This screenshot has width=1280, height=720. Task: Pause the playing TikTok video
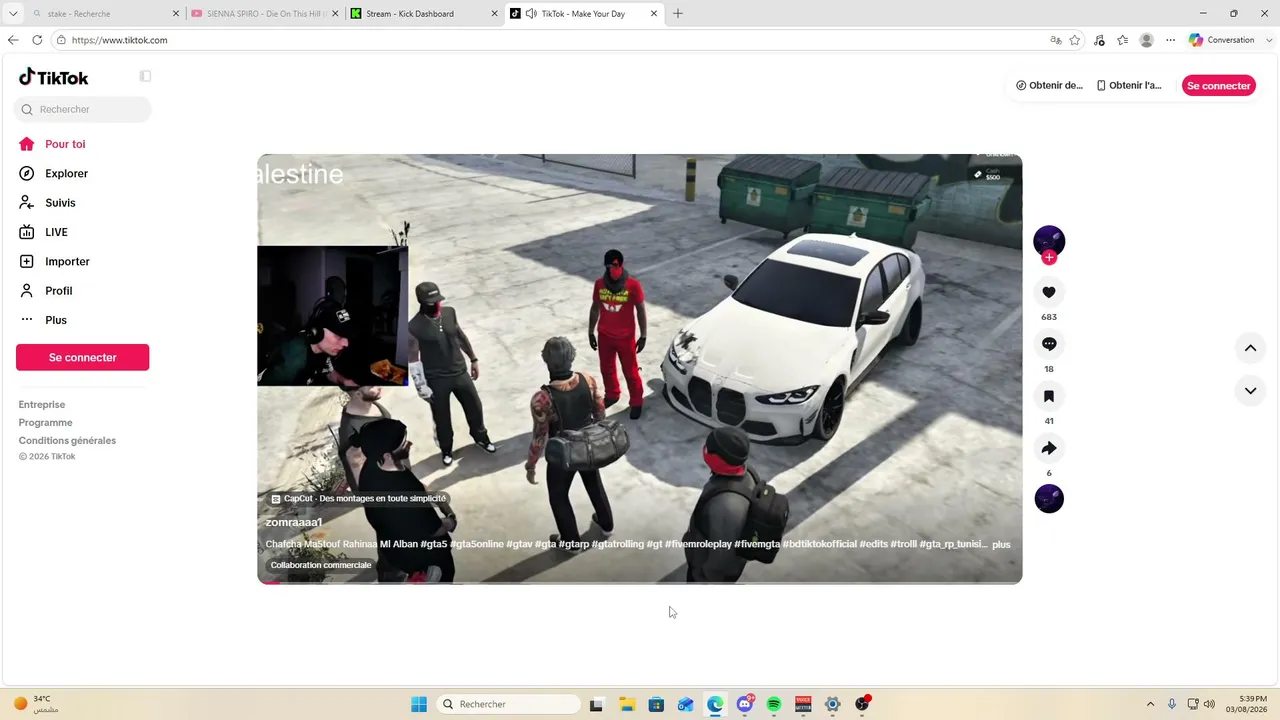640,369
